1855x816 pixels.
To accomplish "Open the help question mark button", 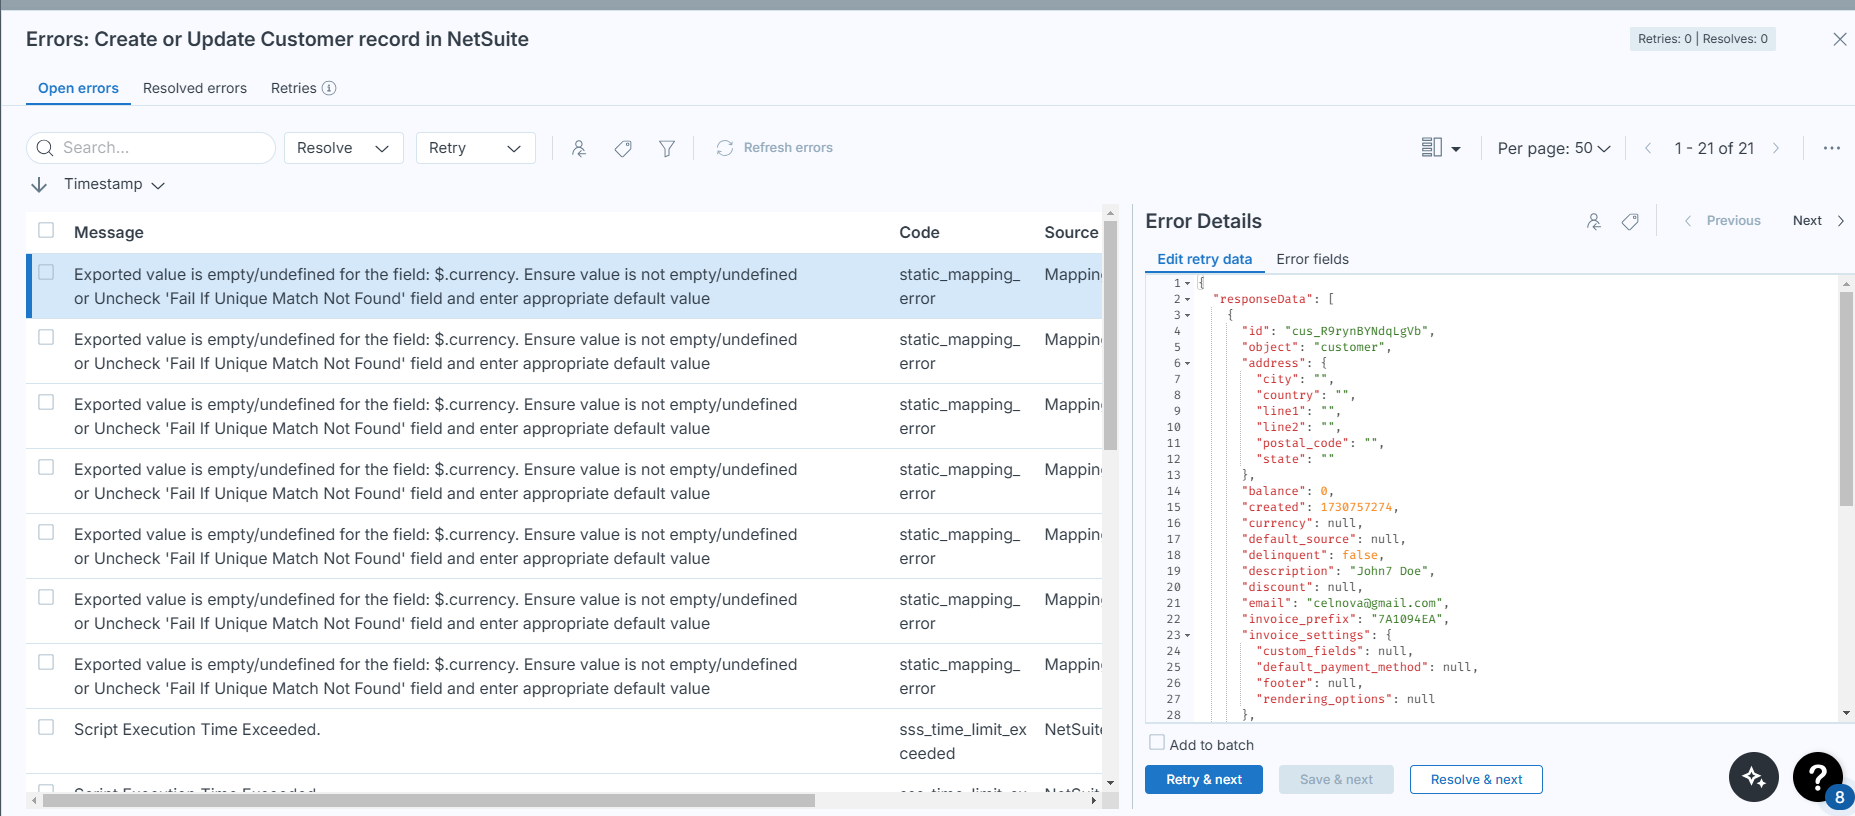I will pos(1817,777).
